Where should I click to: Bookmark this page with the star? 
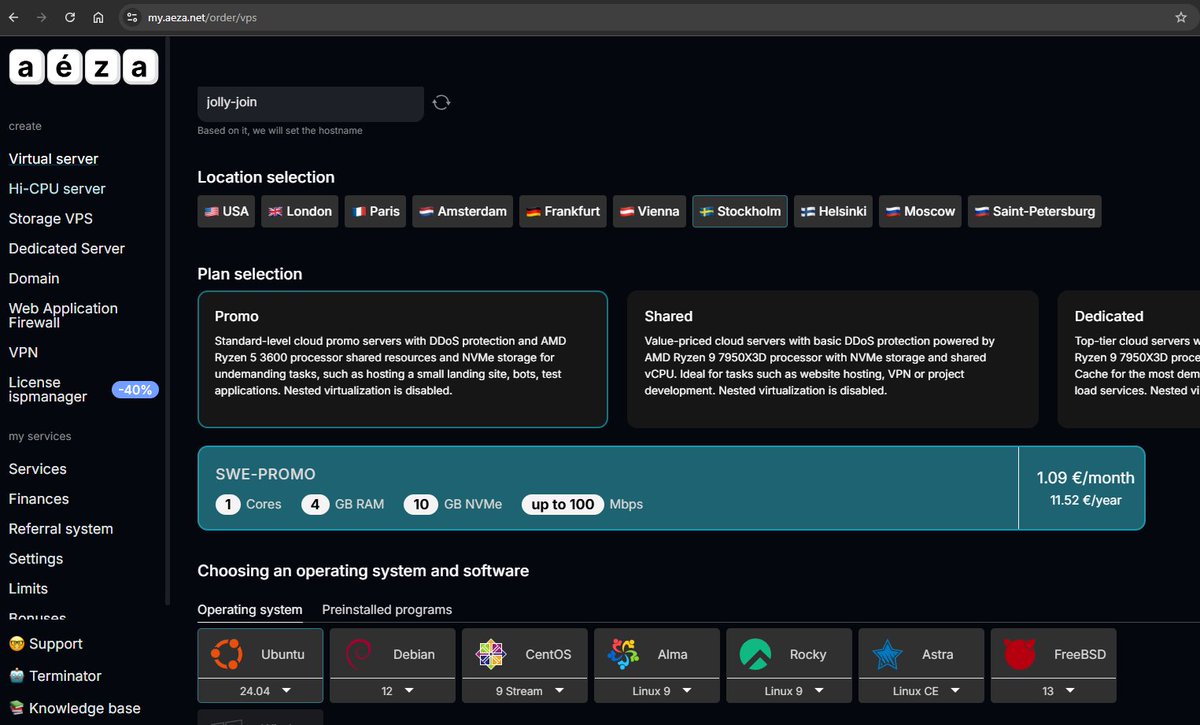(1181, 17)
